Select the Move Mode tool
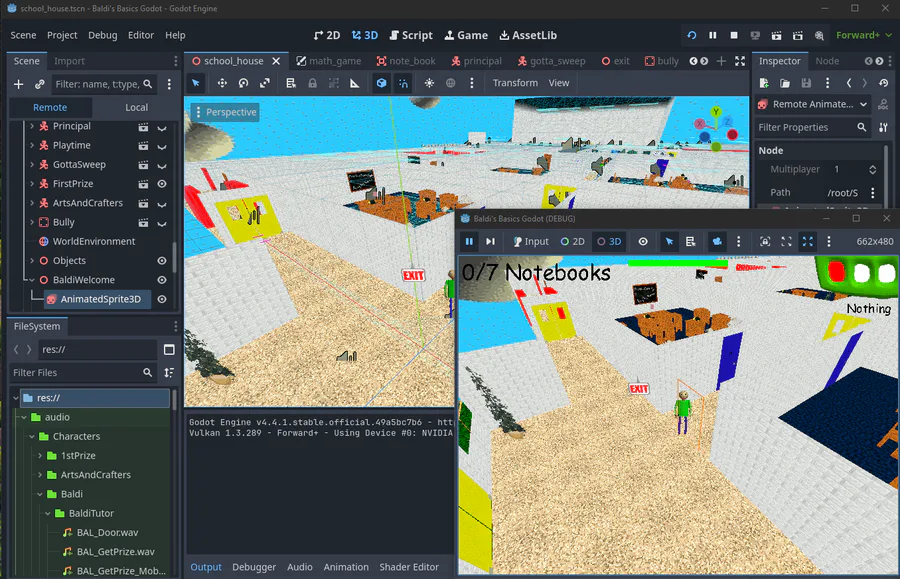The image size is (900, 579). (x=222, y=83)
